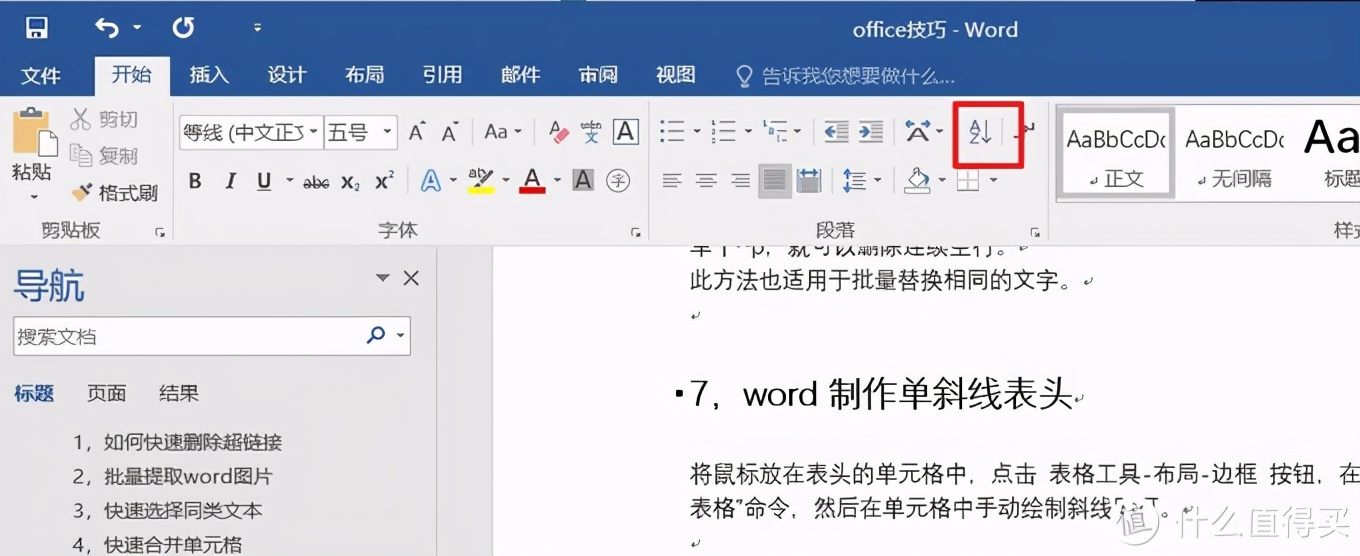Click the Asian layout (中文版式) icon
The image size is (1360, 556).
point(918,131)
